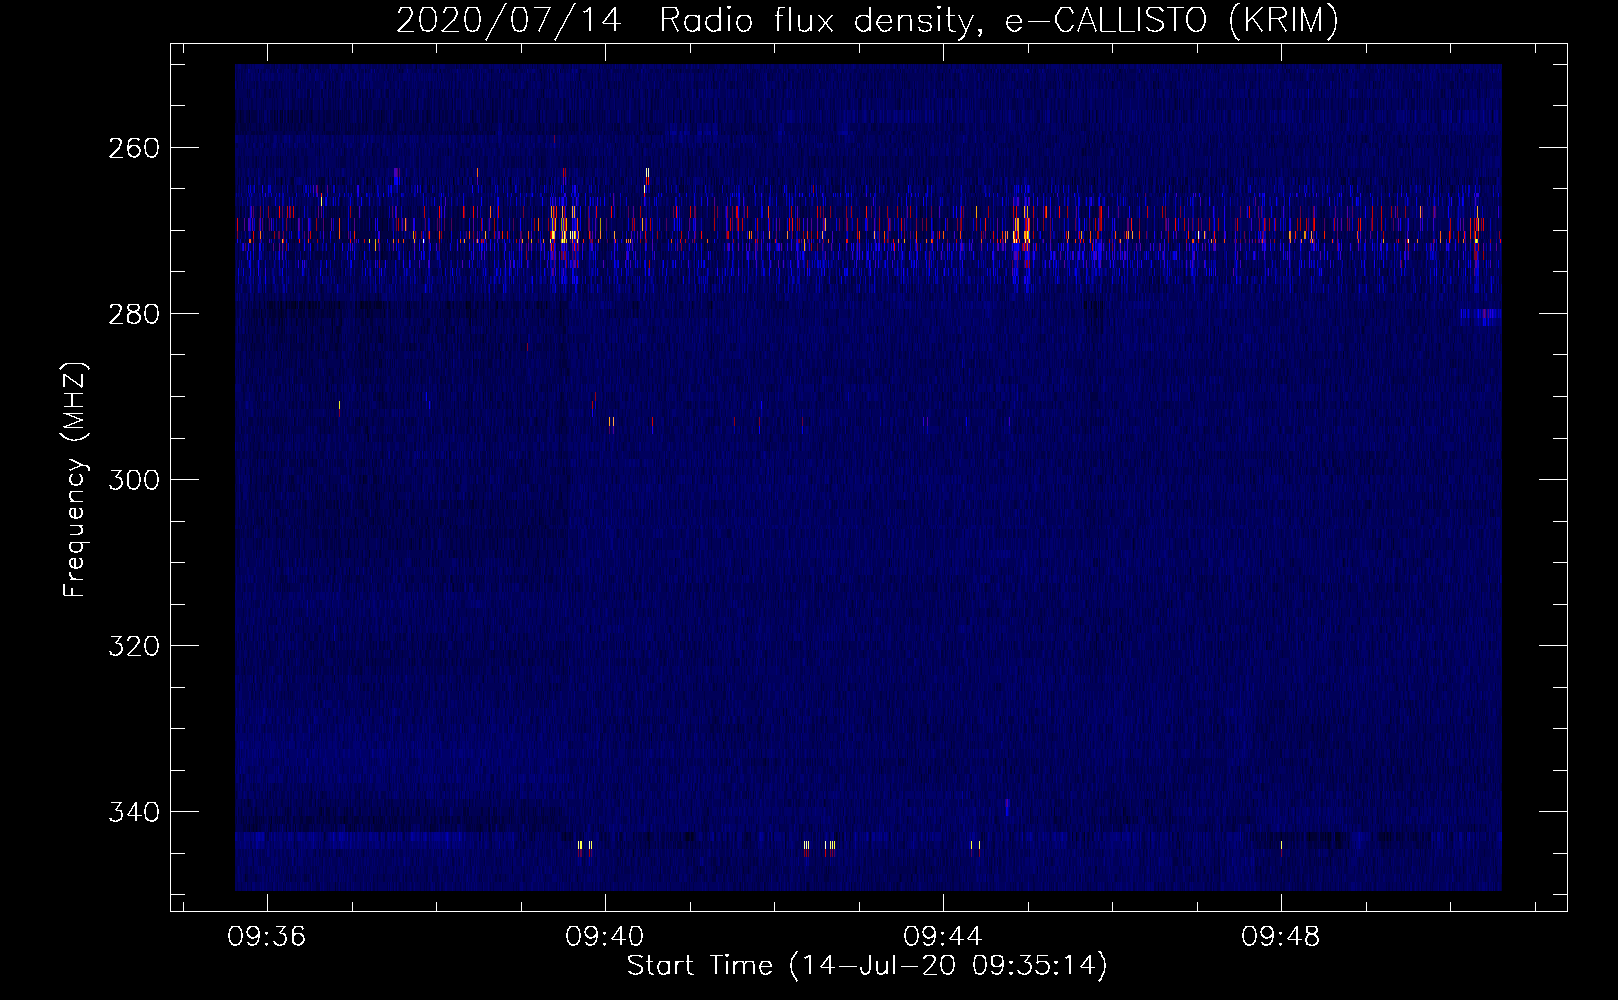Click the 340 frequency tick label

click(133, 812)
